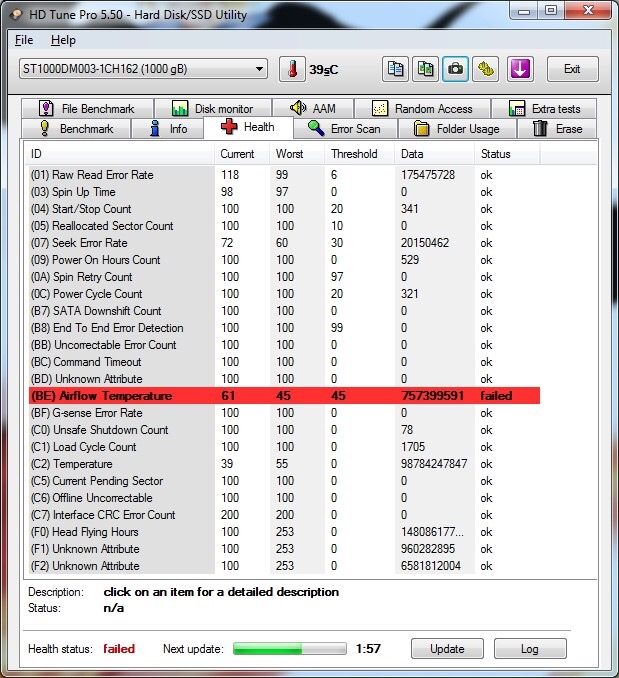Click the Update button

447,649
